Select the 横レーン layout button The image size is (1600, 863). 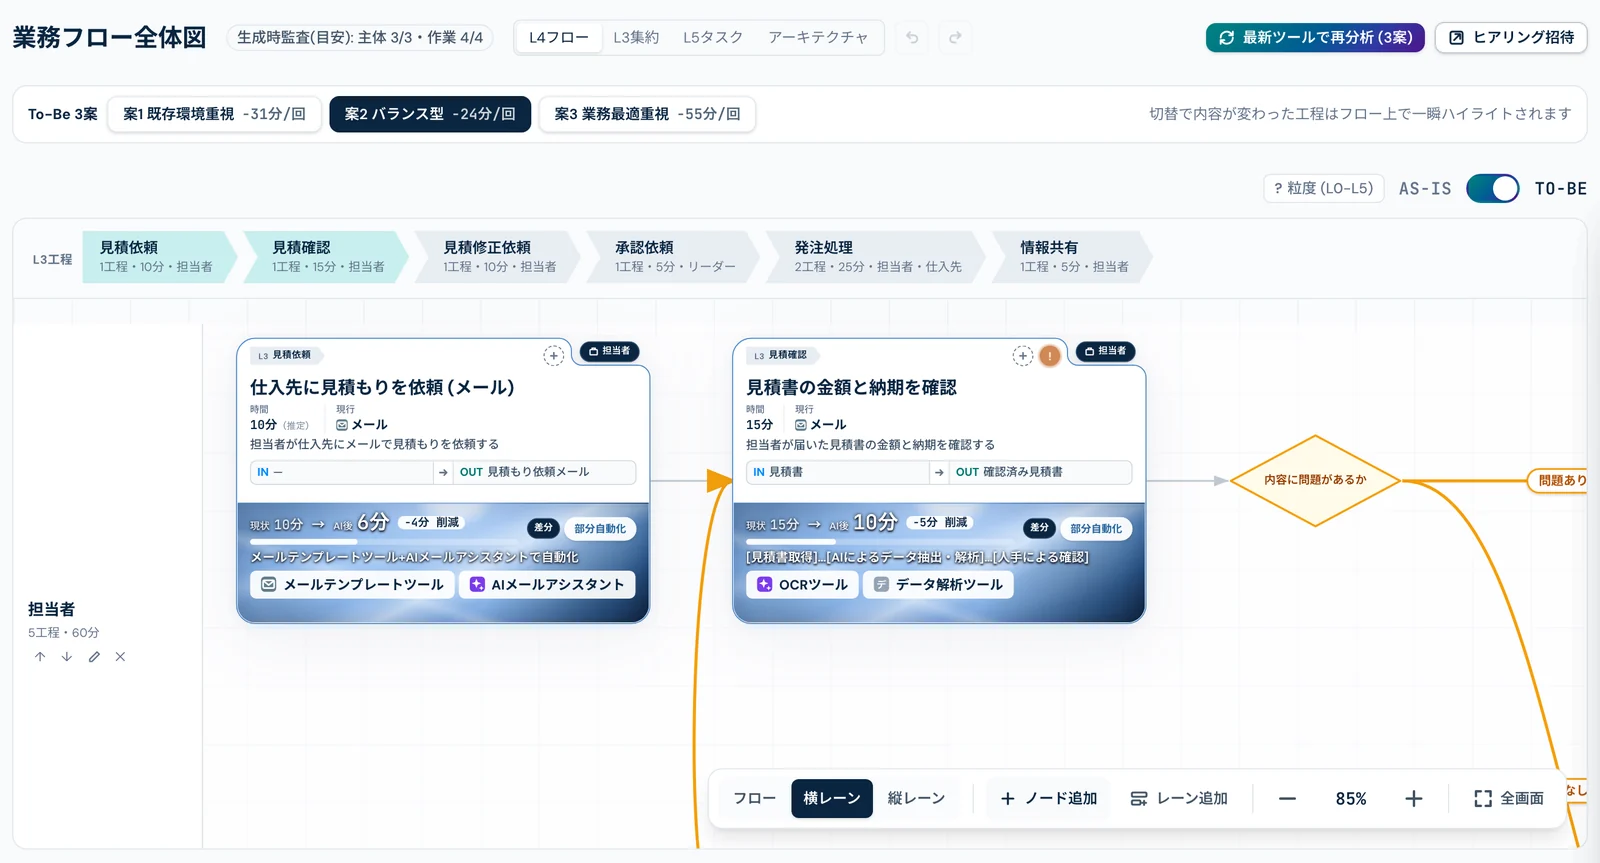click(832, 799)
